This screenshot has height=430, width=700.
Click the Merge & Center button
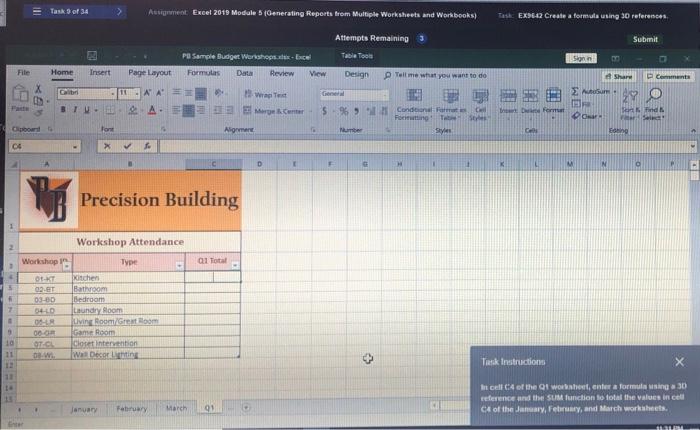pos(273,111)
